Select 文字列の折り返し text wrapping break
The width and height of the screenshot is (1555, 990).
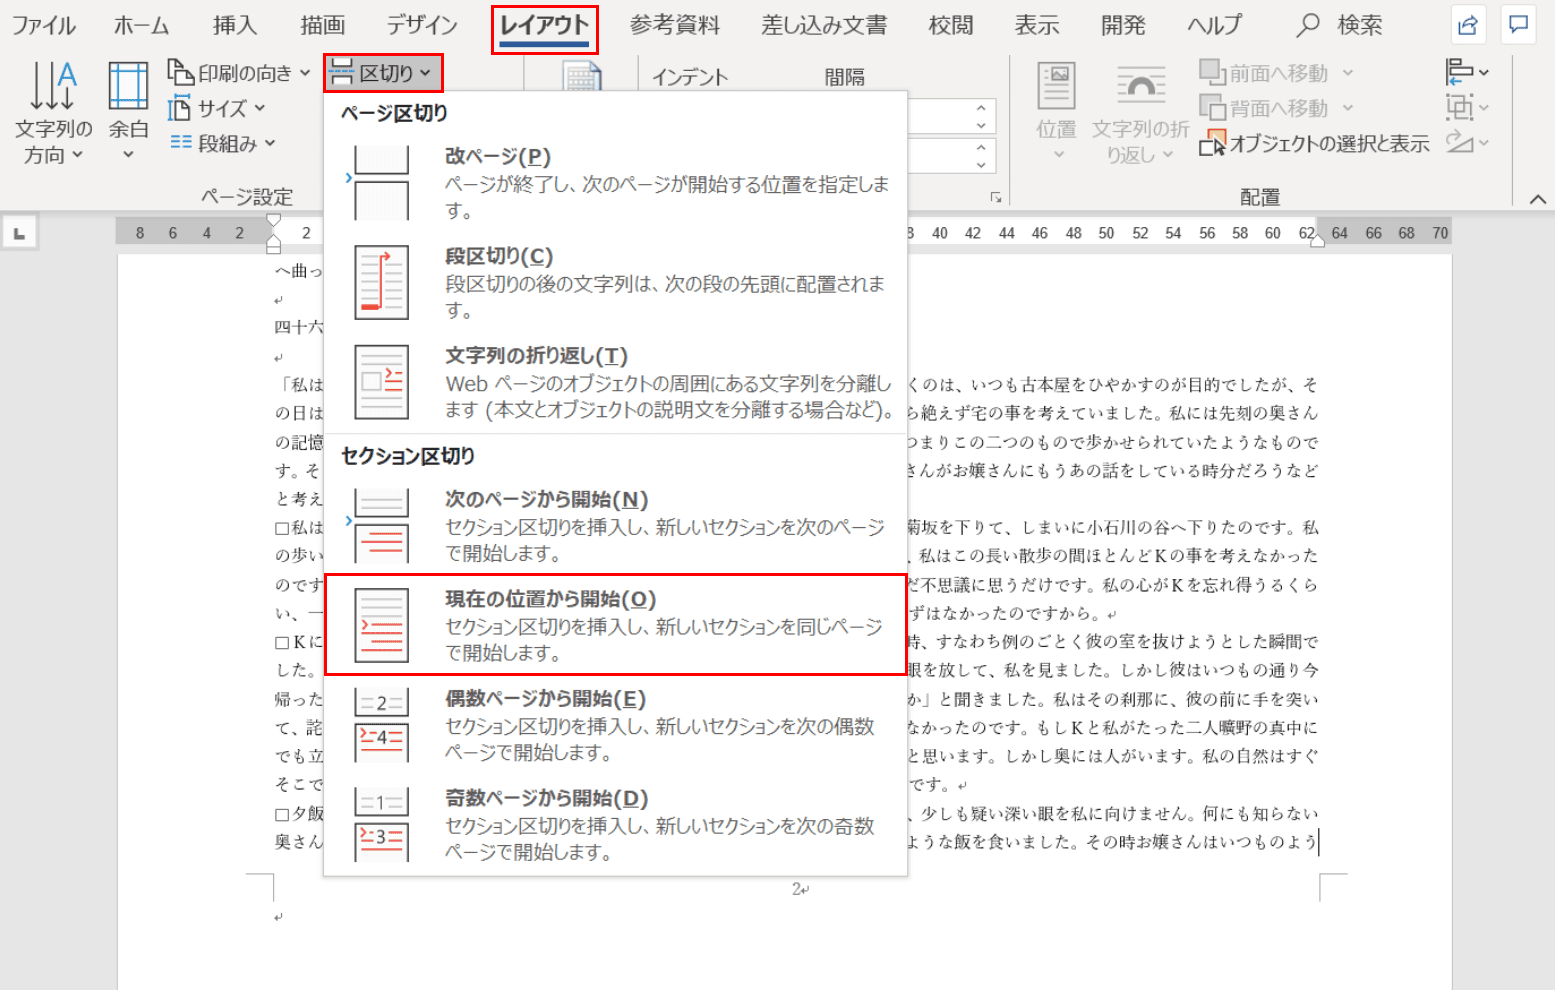coord(615,382)
